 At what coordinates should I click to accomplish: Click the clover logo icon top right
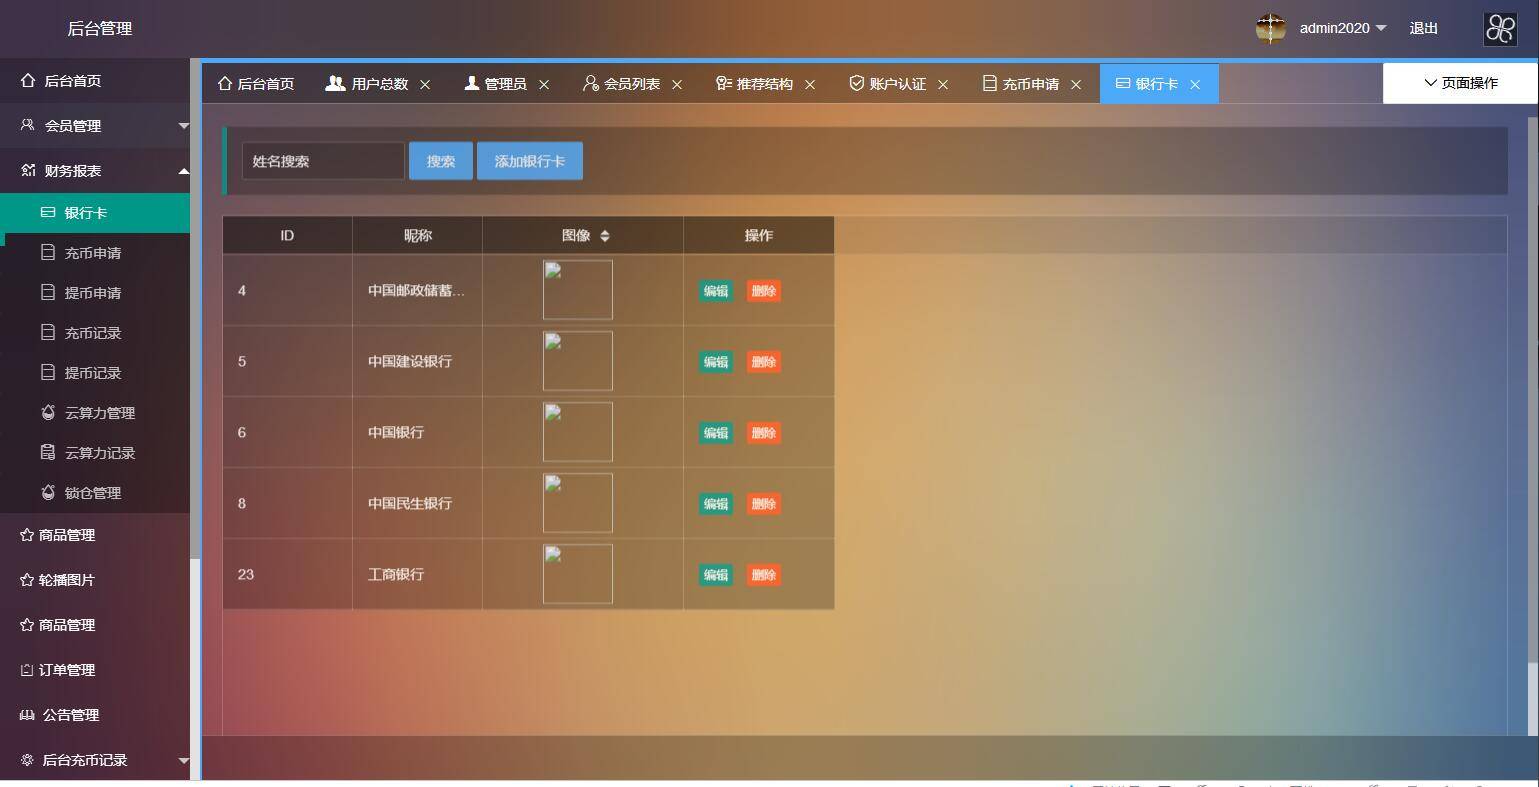1500,29
